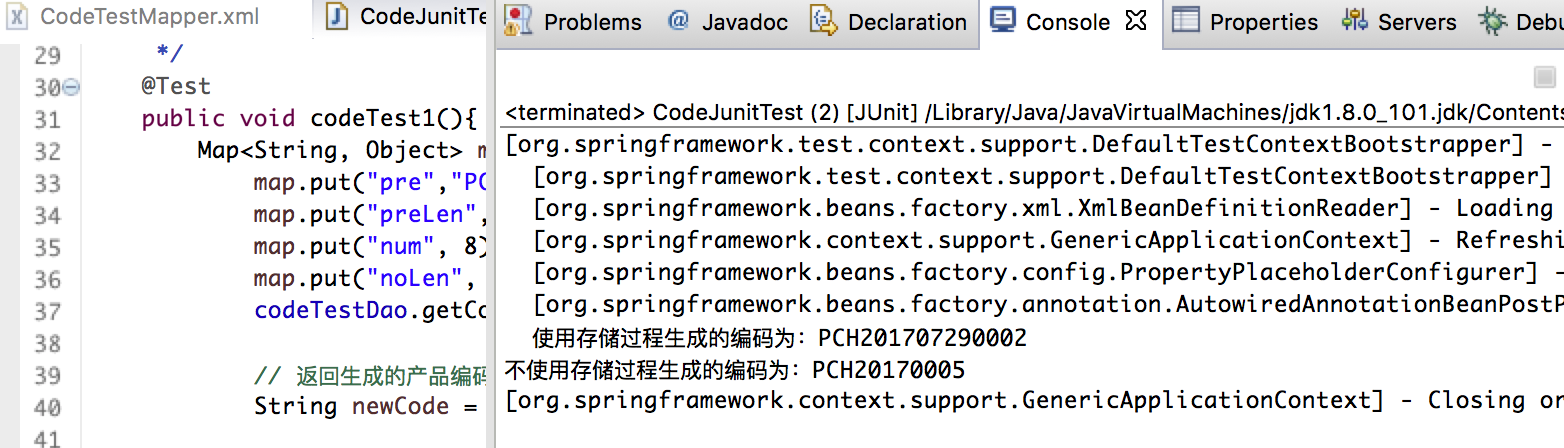The width and height of the screenshot is (1564, 448).
Task: Click the CodeJunitTest Java file icon
Action: (x=338, y=17)
